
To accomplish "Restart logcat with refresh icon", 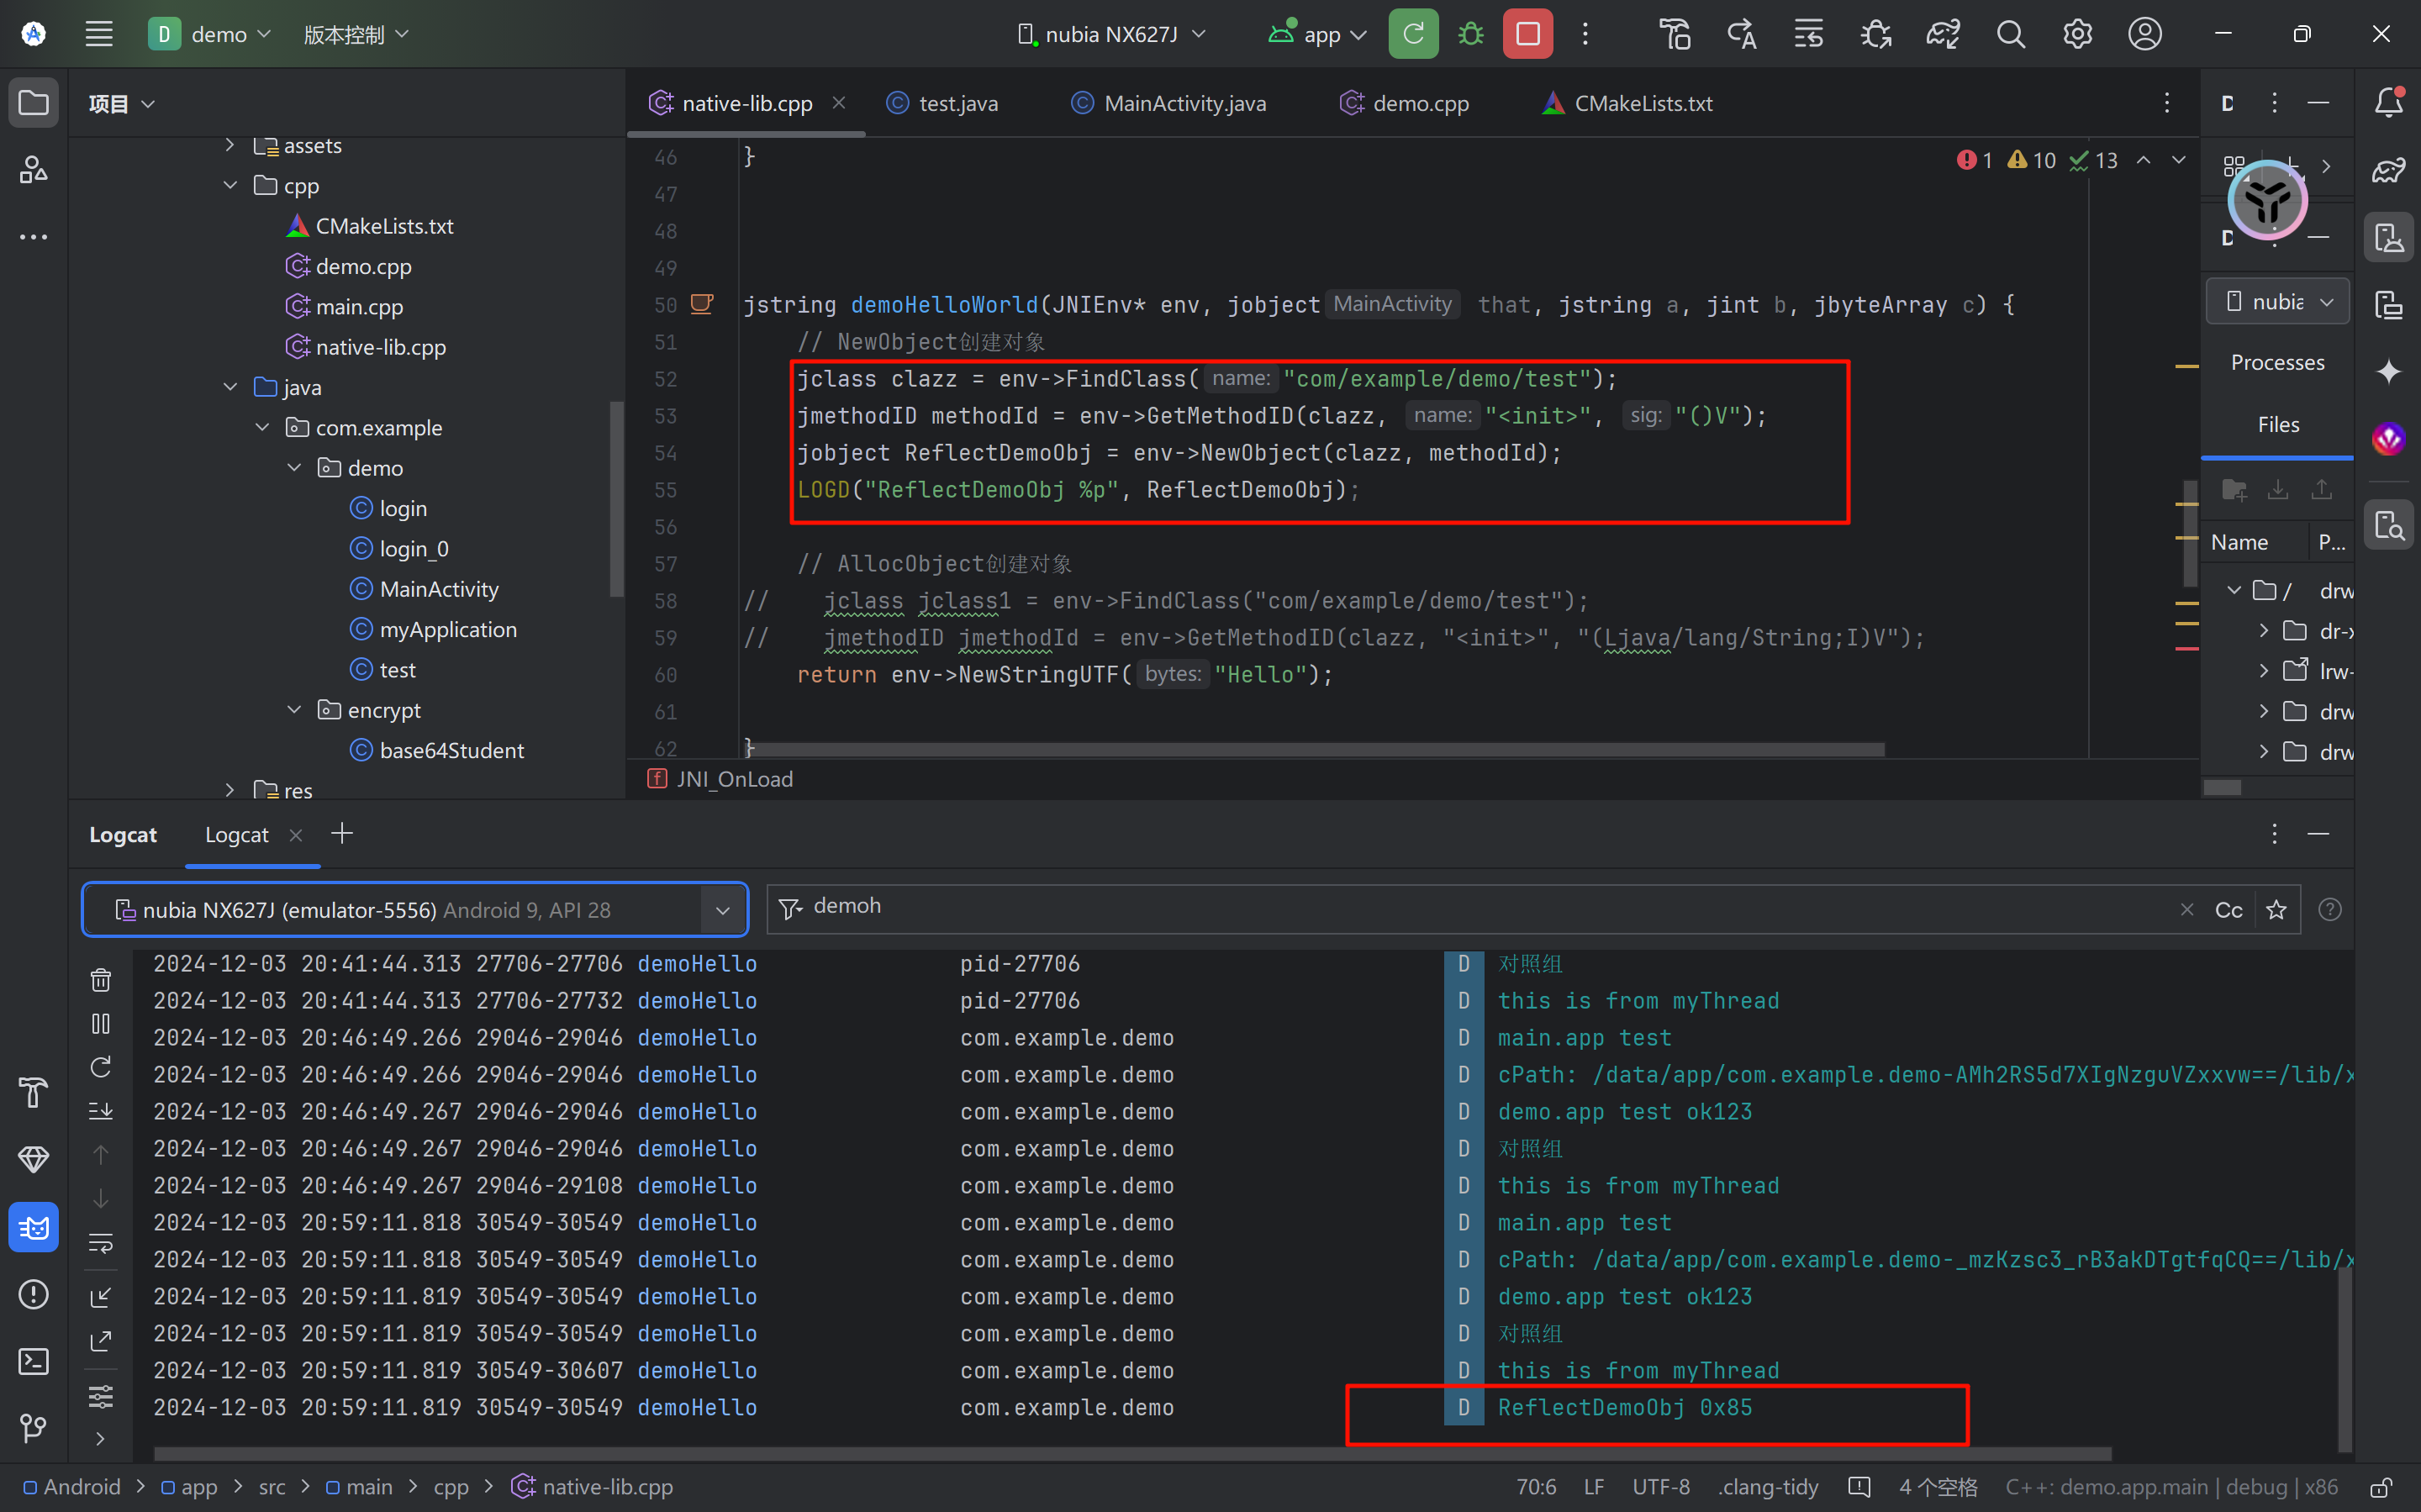I will pyautogui.click(x=101, y=1067).
